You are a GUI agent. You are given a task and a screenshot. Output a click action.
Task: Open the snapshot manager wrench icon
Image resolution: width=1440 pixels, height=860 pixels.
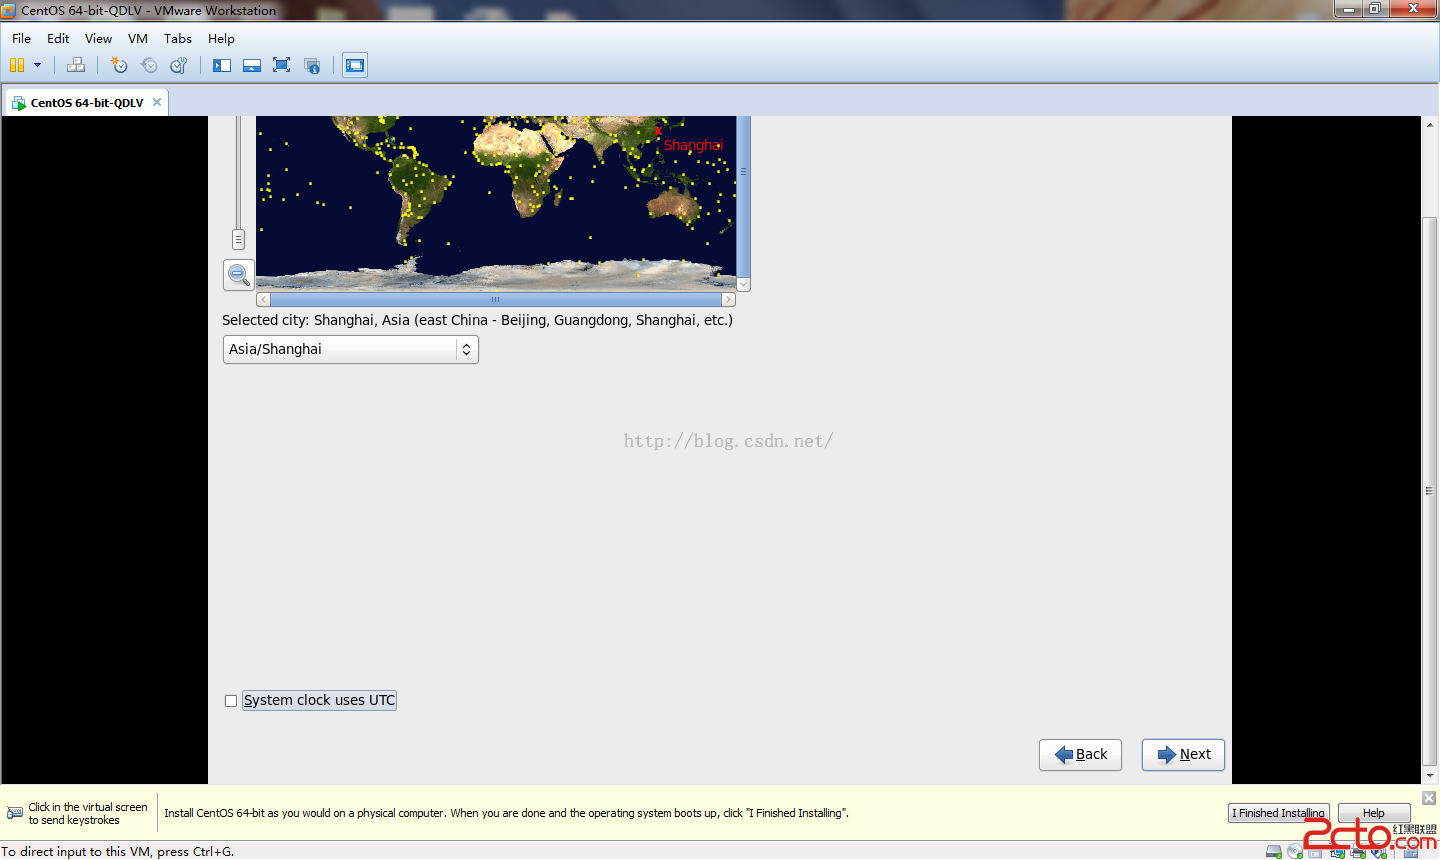click(179, 65)
